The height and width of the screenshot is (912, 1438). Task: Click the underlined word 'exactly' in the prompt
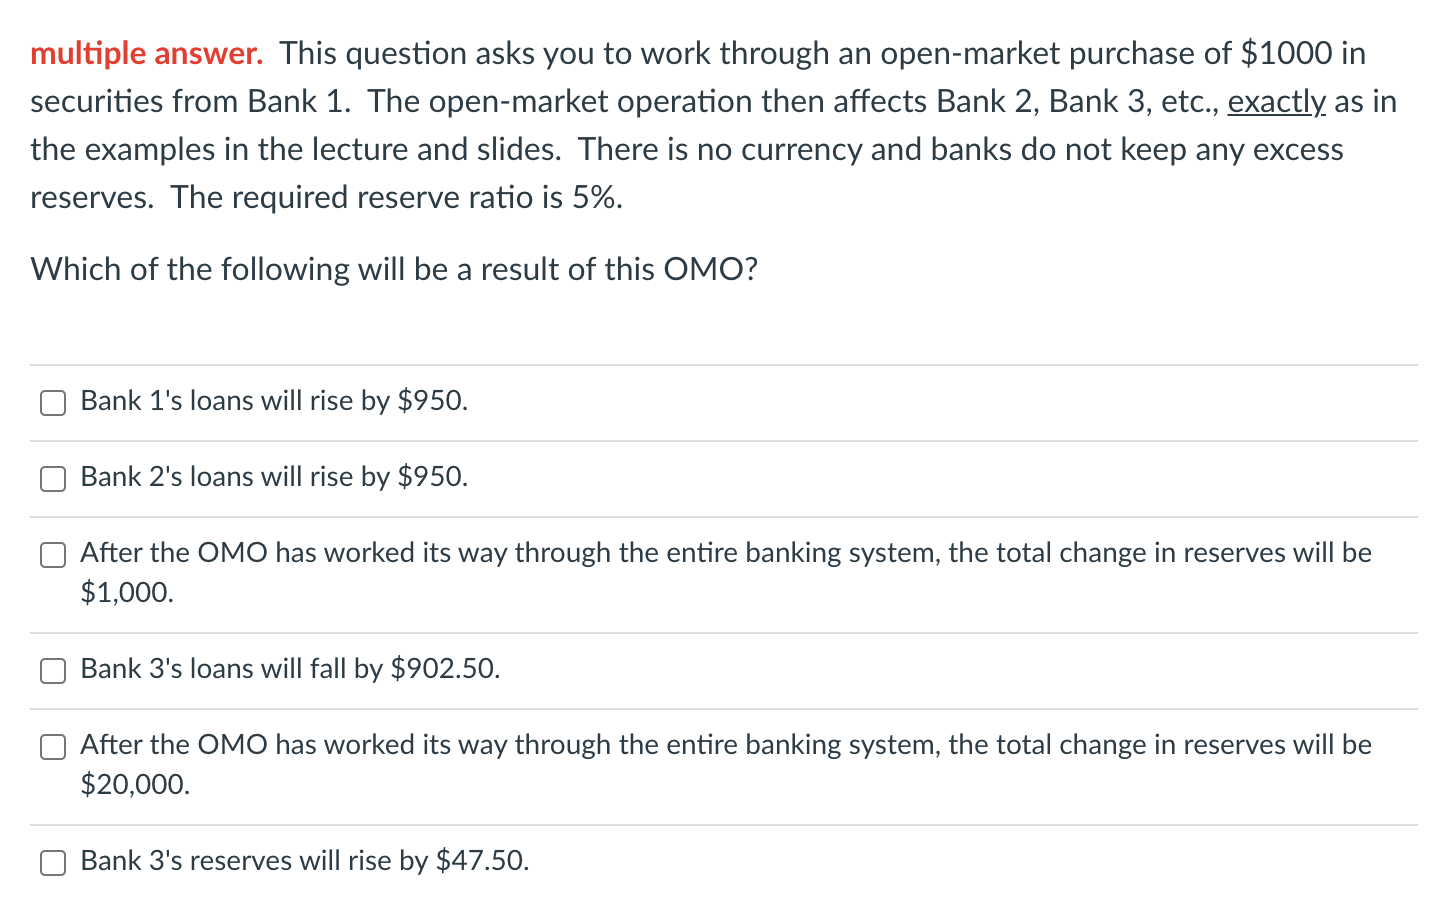coord(1276,101)
